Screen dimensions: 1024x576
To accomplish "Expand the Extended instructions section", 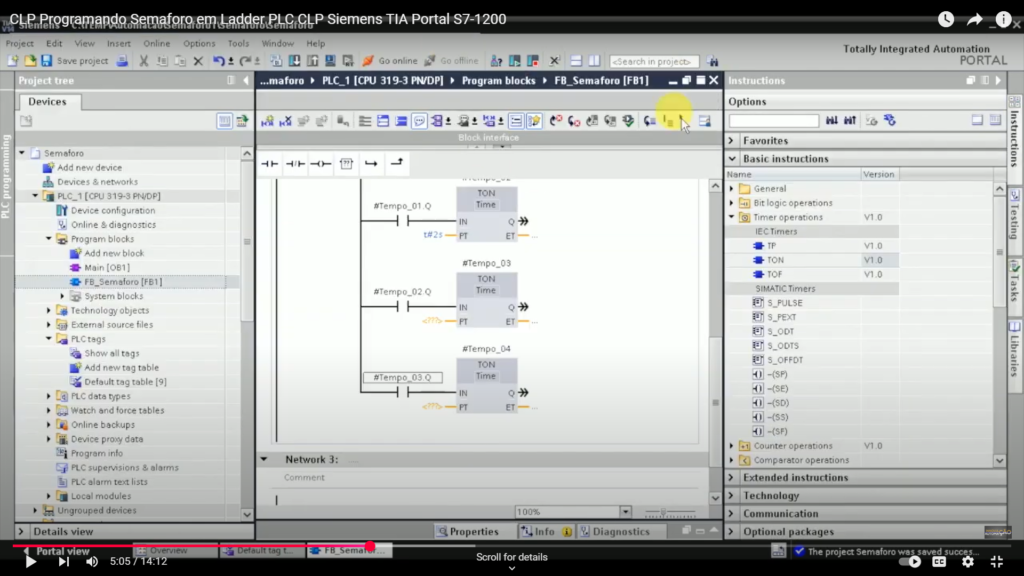I will click(731, 477).
